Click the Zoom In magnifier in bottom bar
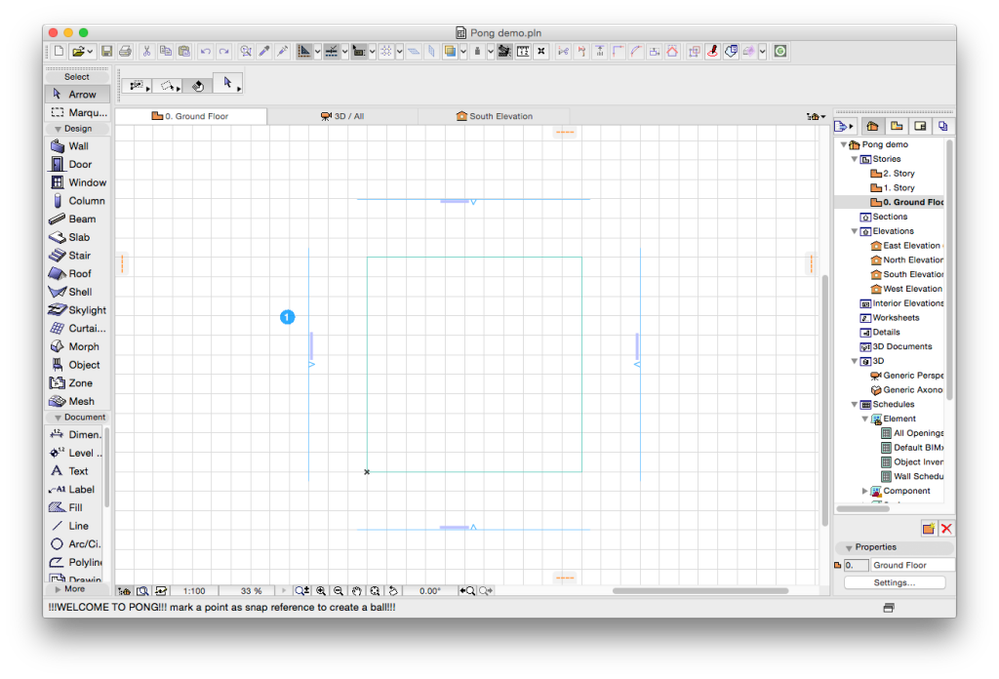The image size is (999, 679). (x=321, y=591)
